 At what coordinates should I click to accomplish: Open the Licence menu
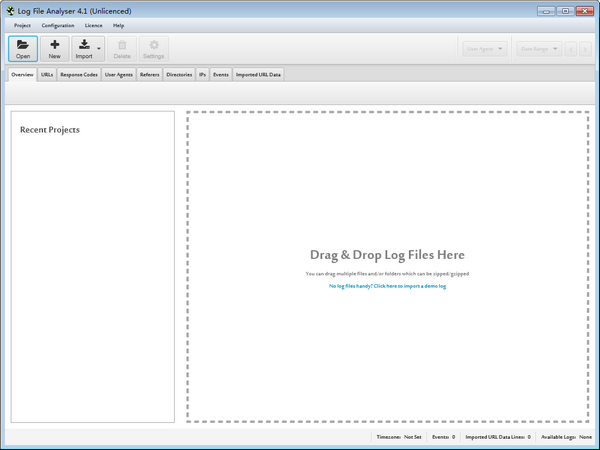pos(93,25)
